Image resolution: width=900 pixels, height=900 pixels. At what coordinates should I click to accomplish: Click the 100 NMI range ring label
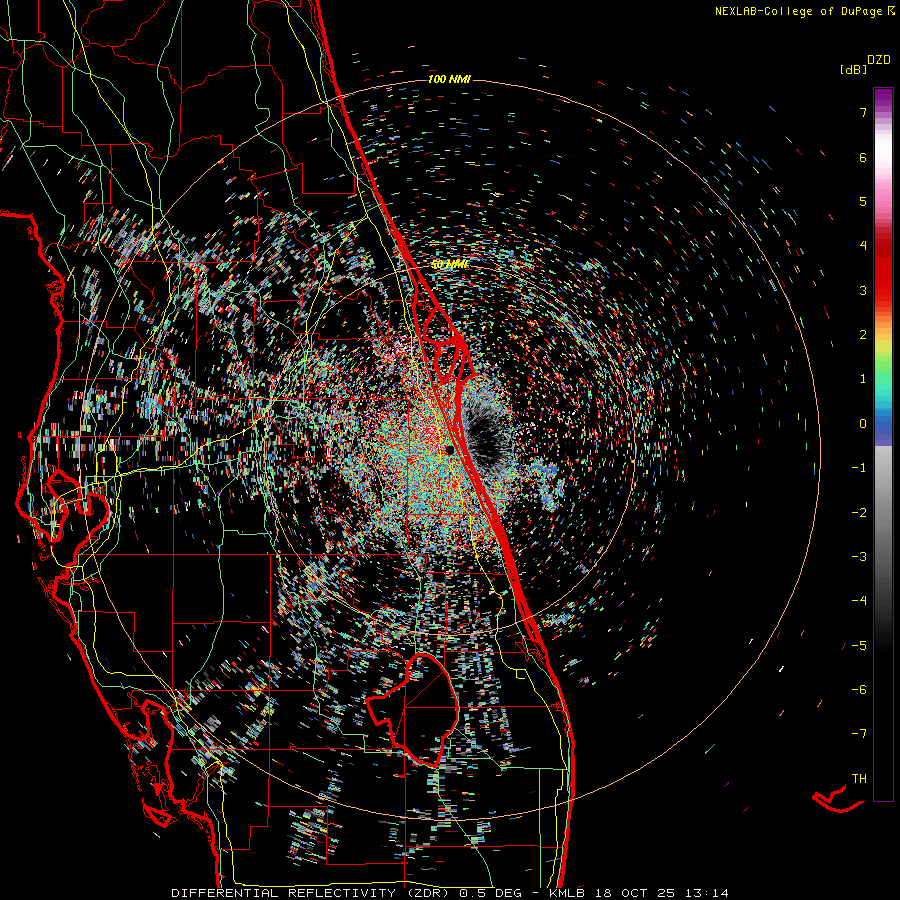click(x=449, y=79)
